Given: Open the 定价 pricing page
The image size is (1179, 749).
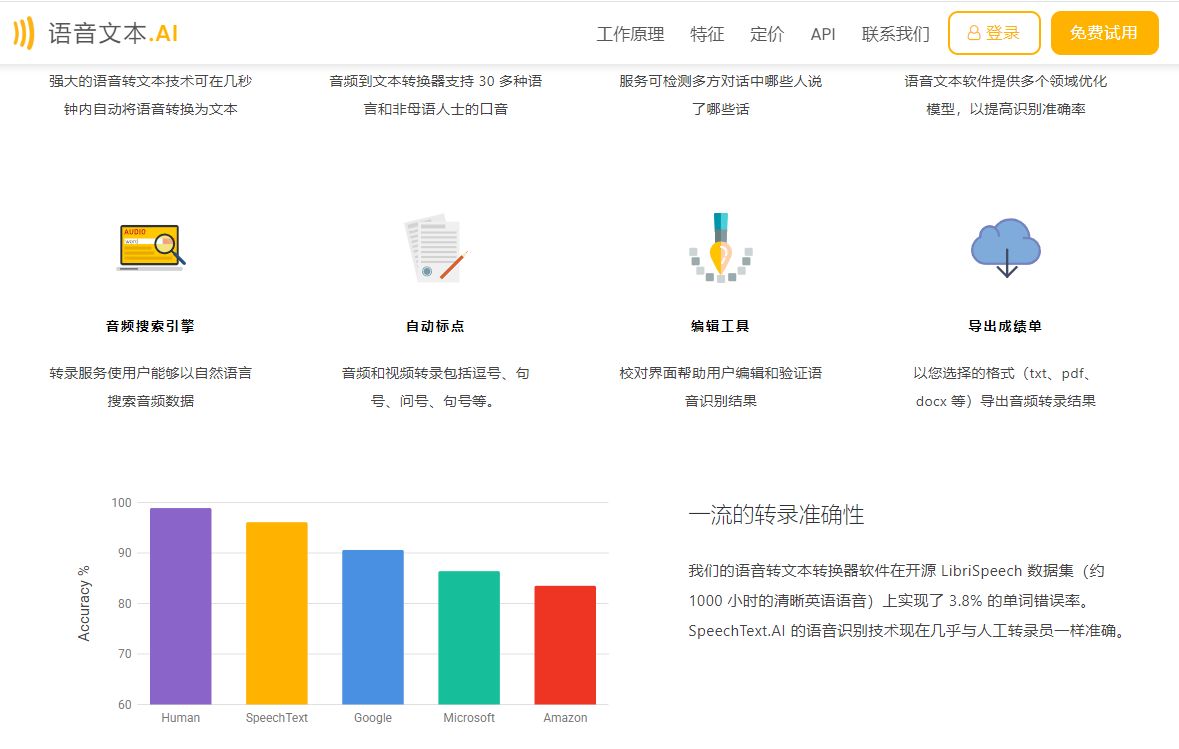Looking at the screenshot, I should pyautogui.click(x=767, y=34).
